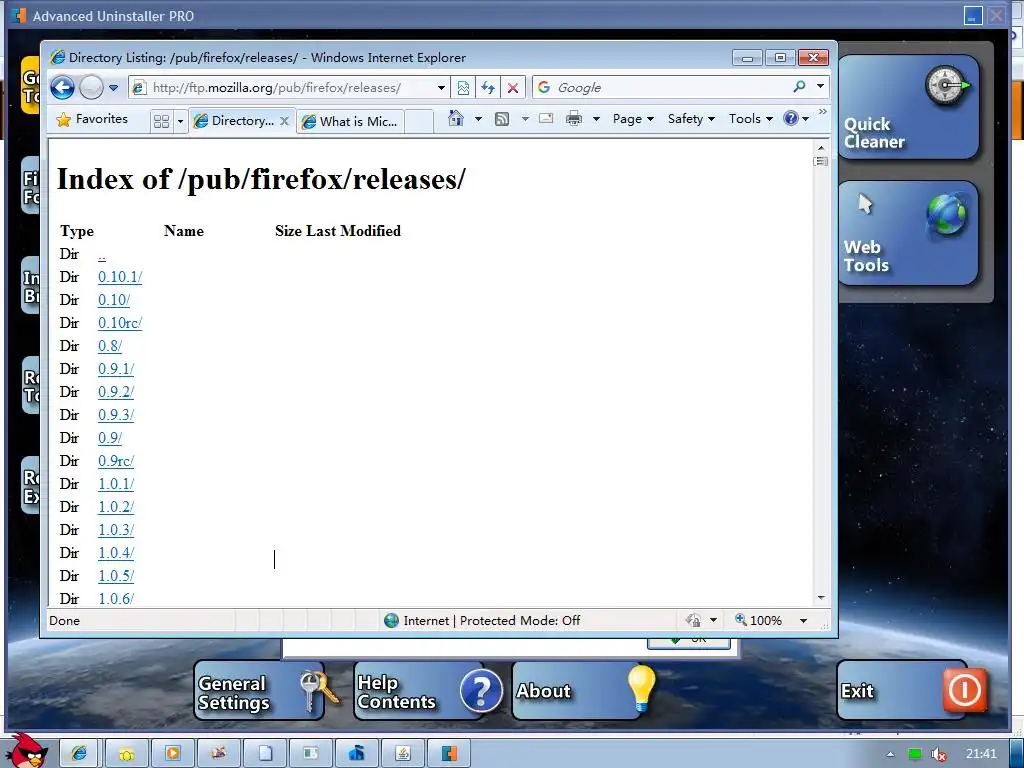Open the 0.9rc/ directory link
Image resolution: width=1024 pixels, height=768 pixels.
tap(116, 461)
